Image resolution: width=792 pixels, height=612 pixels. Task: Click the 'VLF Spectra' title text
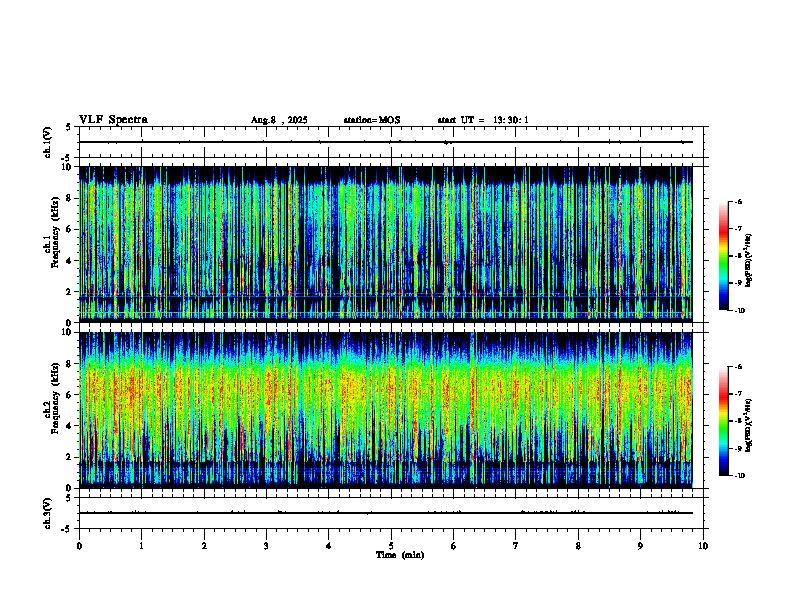[x=113, y=120]
